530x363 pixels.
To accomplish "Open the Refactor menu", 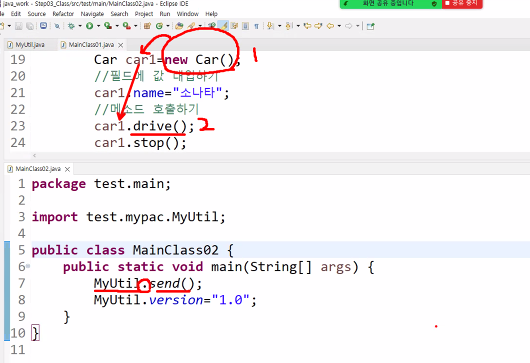I will coord(63,14).
